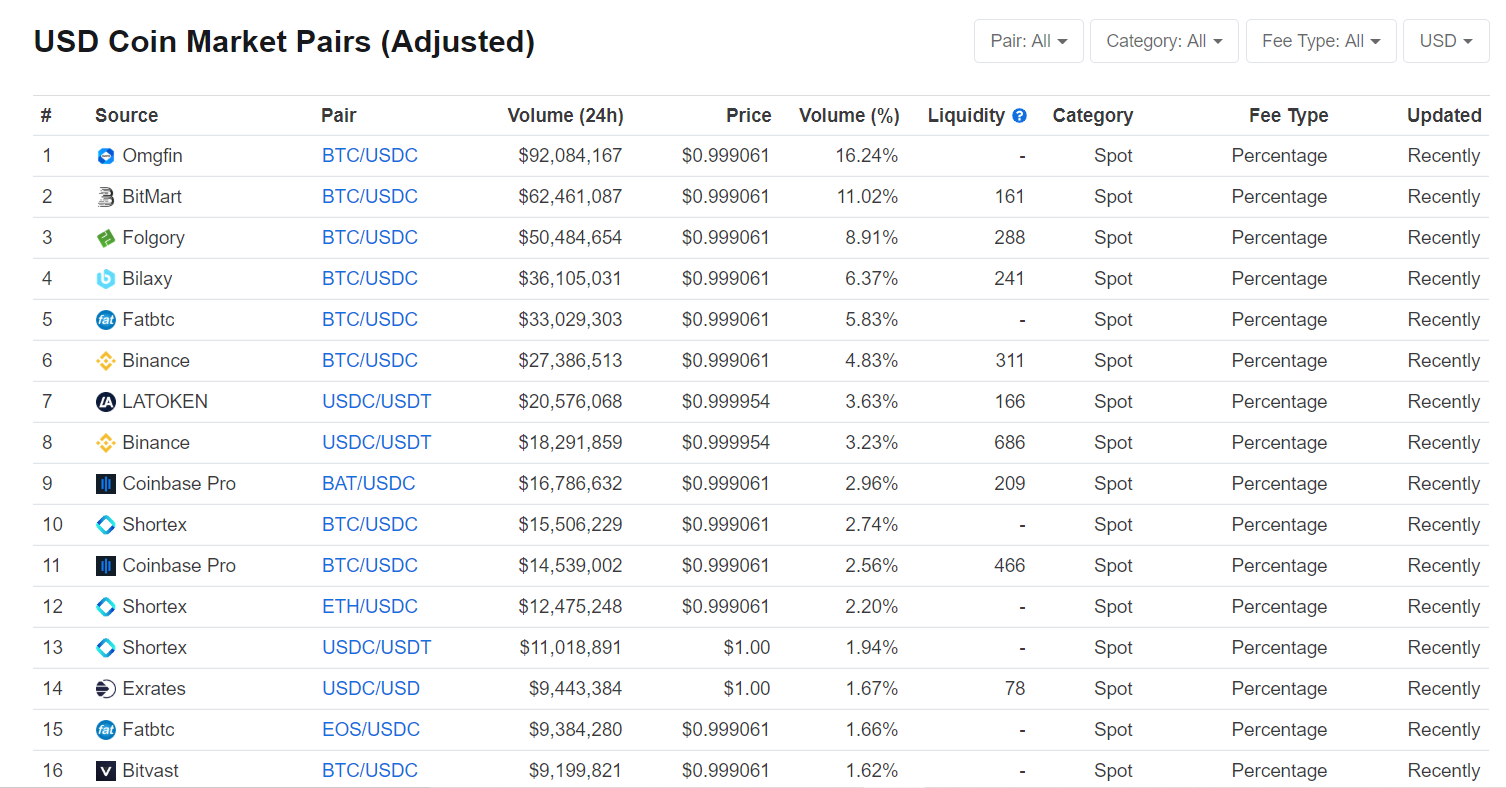Screen dimensions: 1506x788
Task: Click the $27,386,513 volume value
Action: tap(570, 361)
